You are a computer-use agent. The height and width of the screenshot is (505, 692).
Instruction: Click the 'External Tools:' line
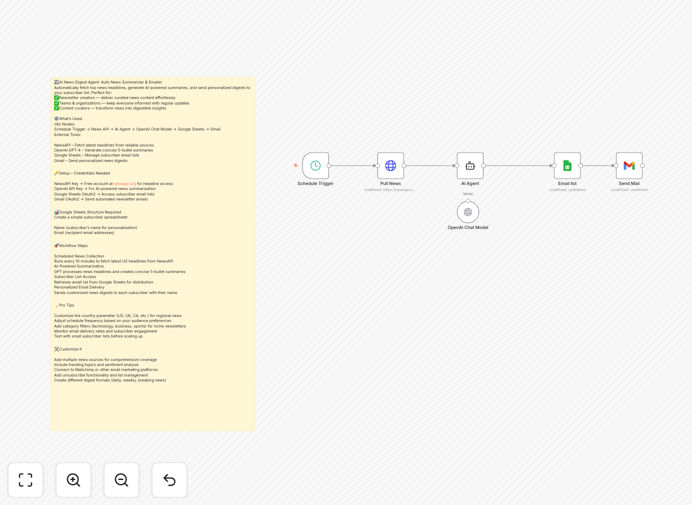pos(67,135)
